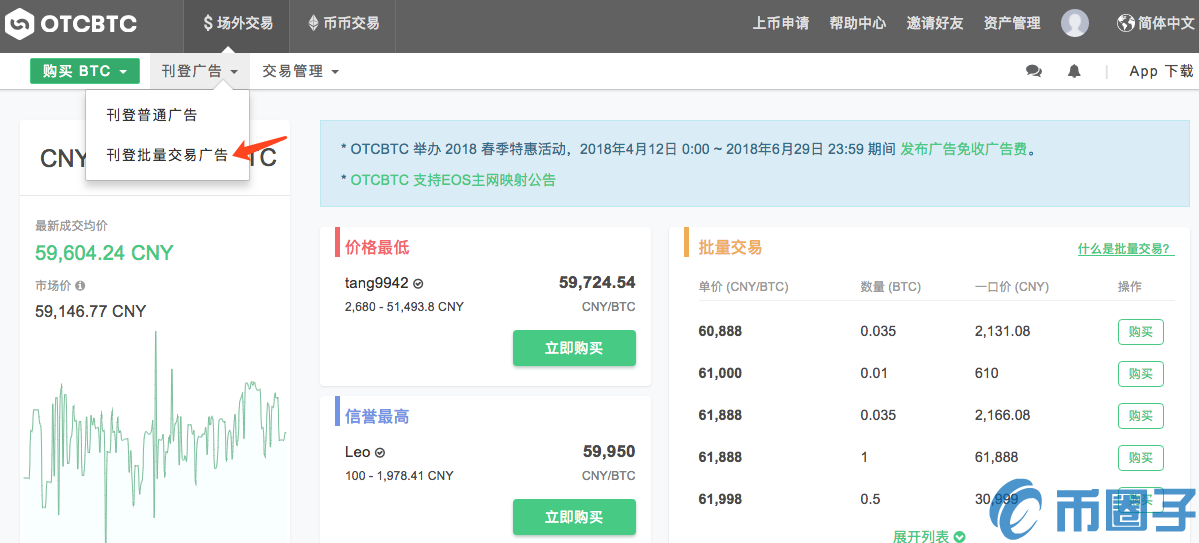Switch to the 币币交易 tab

tap(343, 23)
